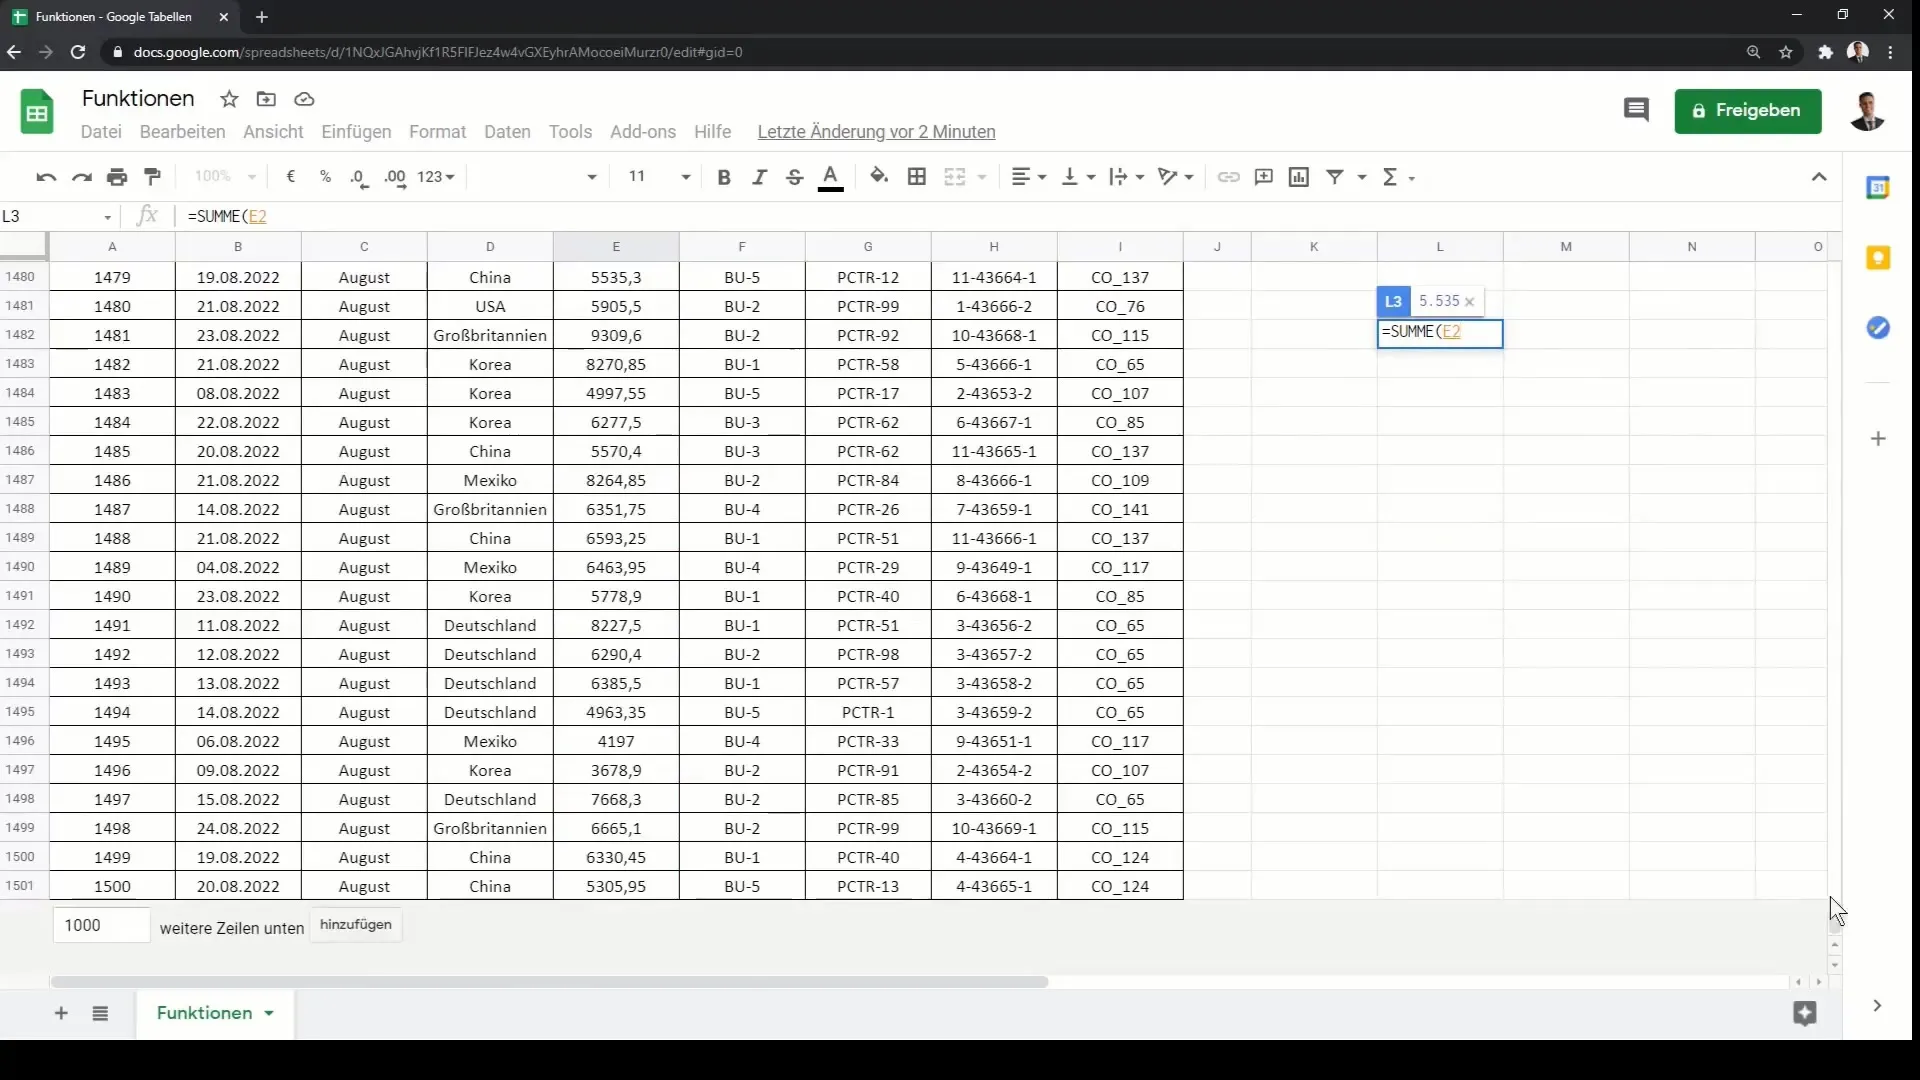1920x1080 pixels.
Task: Open Google Sheets home logo
Action: coord(37,111)
